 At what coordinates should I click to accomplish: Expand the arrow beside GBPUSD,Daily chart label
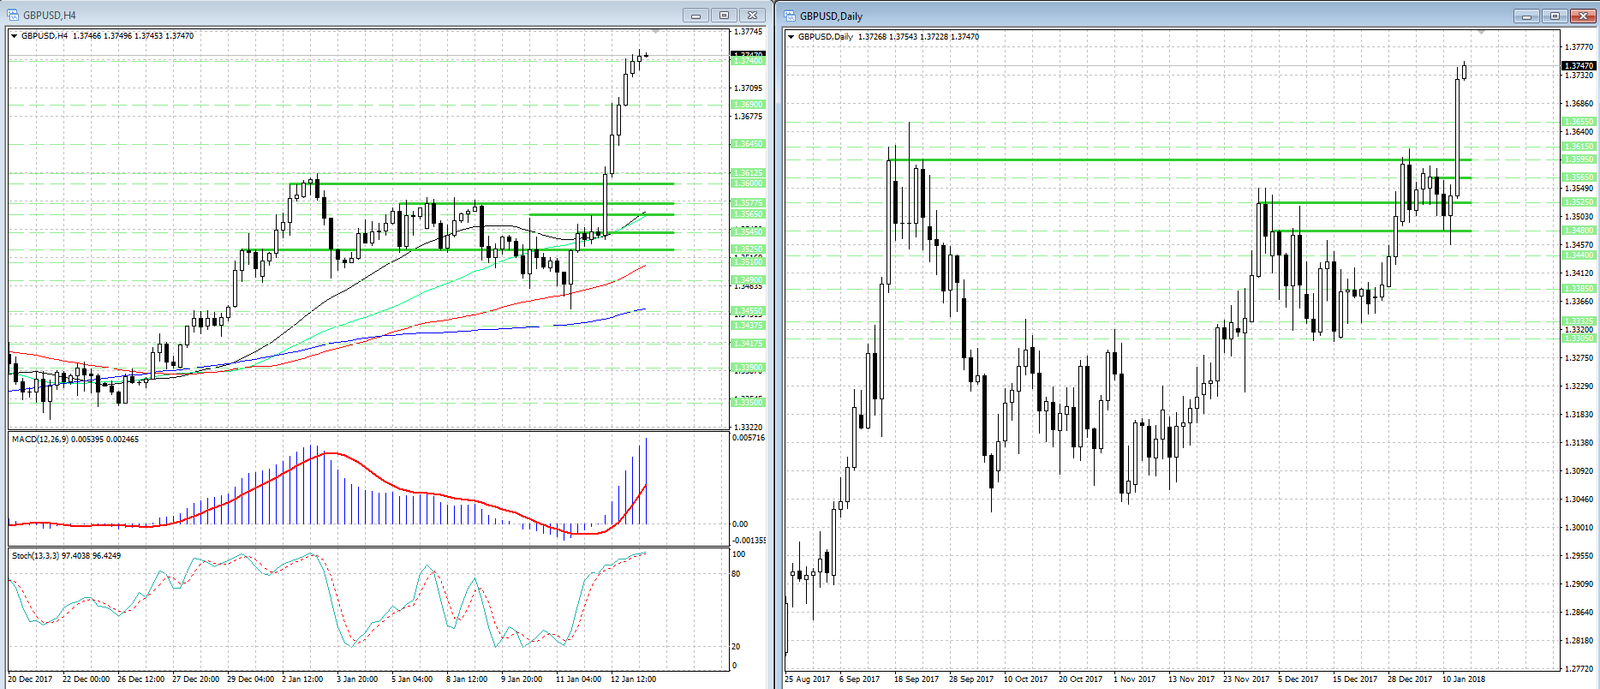(791, 37)
